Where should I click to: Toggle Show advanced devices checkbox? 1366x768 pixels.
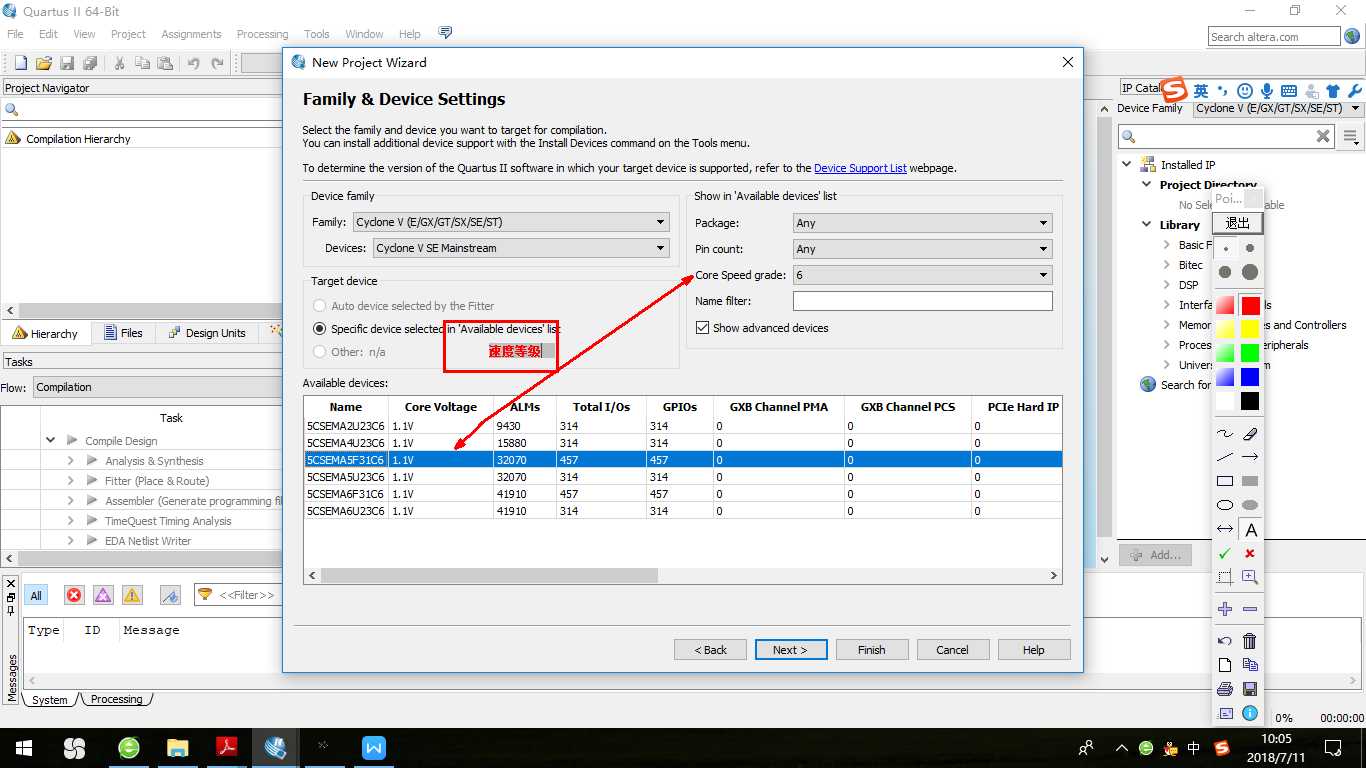(702, 328)
